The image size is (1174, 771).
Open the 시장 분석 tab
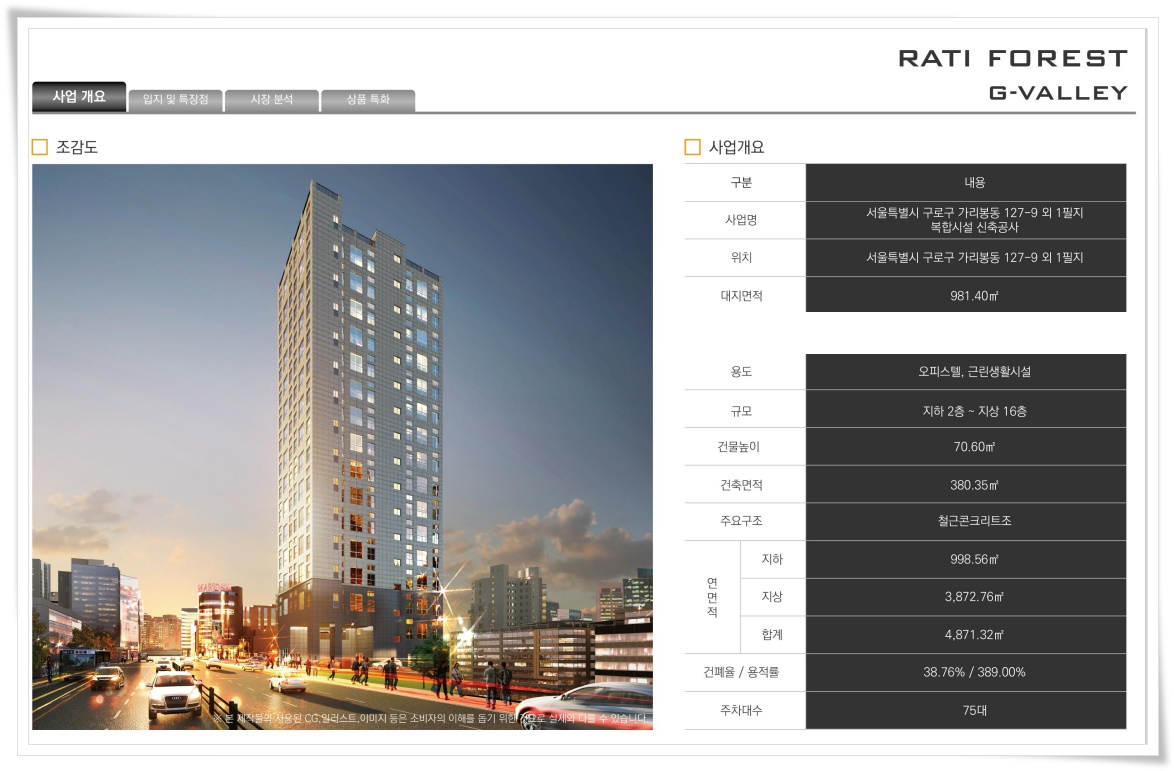[x=272, y=100]
